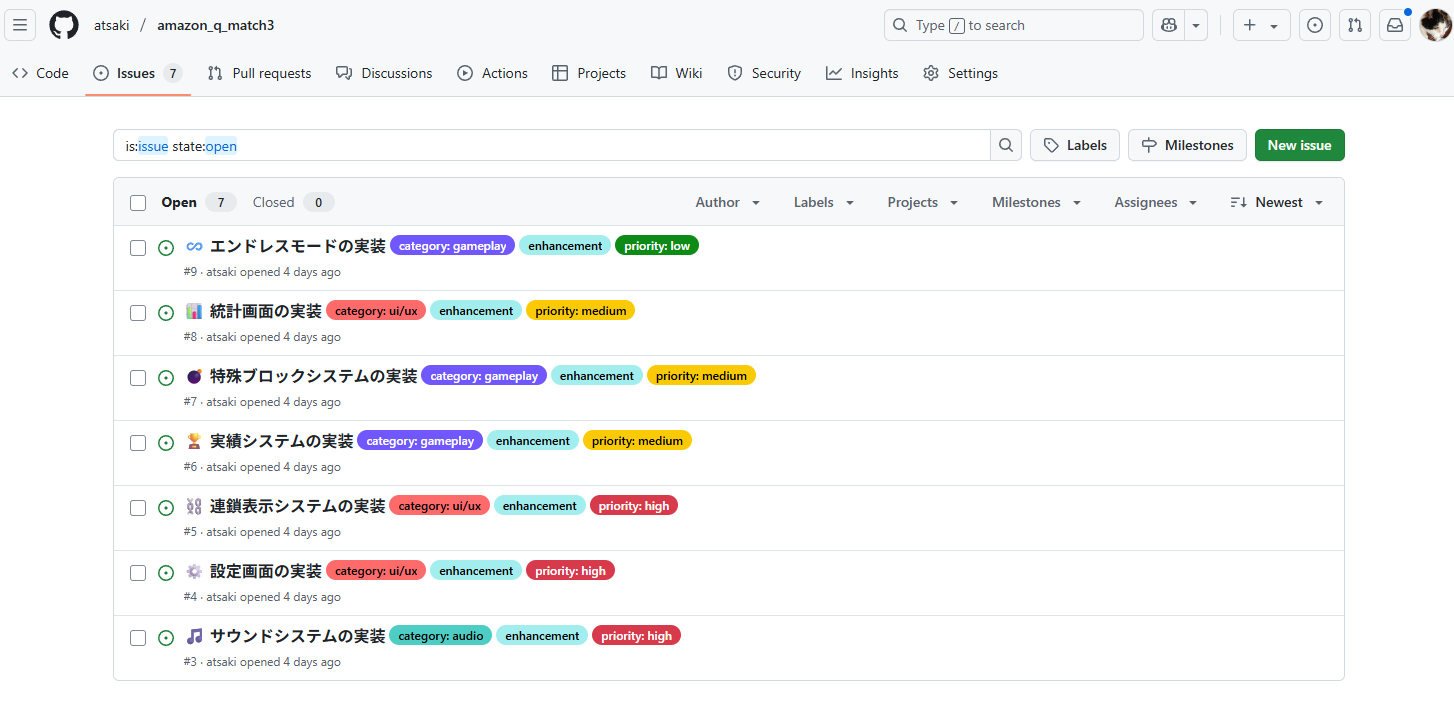Check the box for 統計画面の実装
Screen dimensions: 1454x723
pos(138,312)
